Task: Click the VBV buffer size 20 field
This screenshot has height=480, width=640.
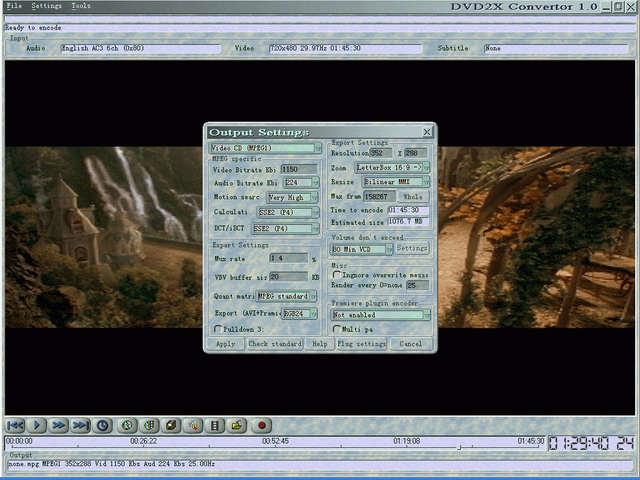Action: (x=289, y=277)
